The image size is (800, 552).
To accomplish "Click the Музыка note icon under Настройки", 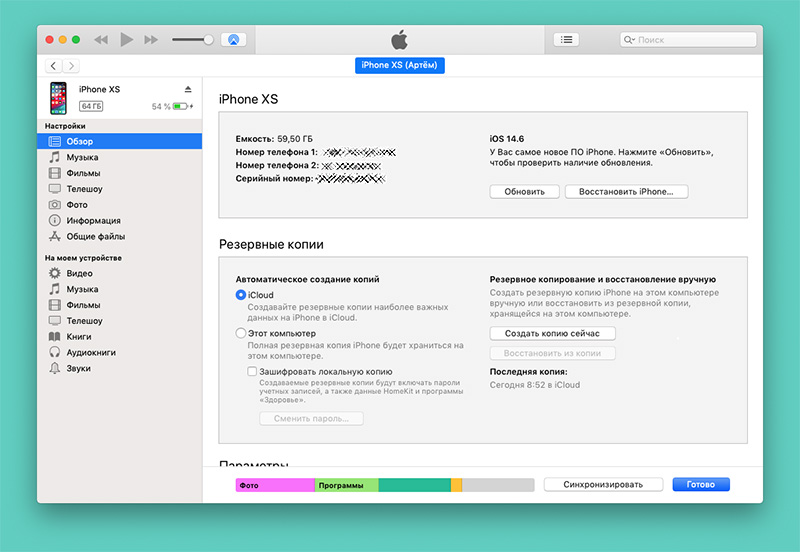I will (x=55, y=157).
